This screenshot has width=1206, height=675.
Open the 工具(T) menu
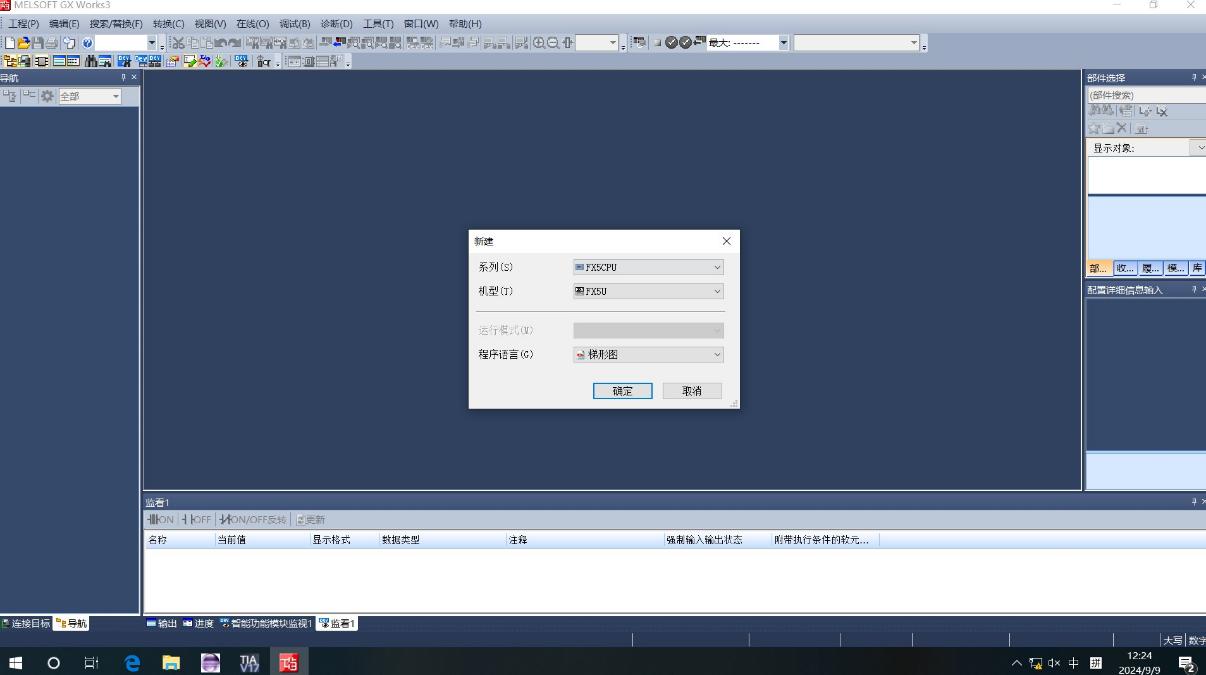coord(378,23)
